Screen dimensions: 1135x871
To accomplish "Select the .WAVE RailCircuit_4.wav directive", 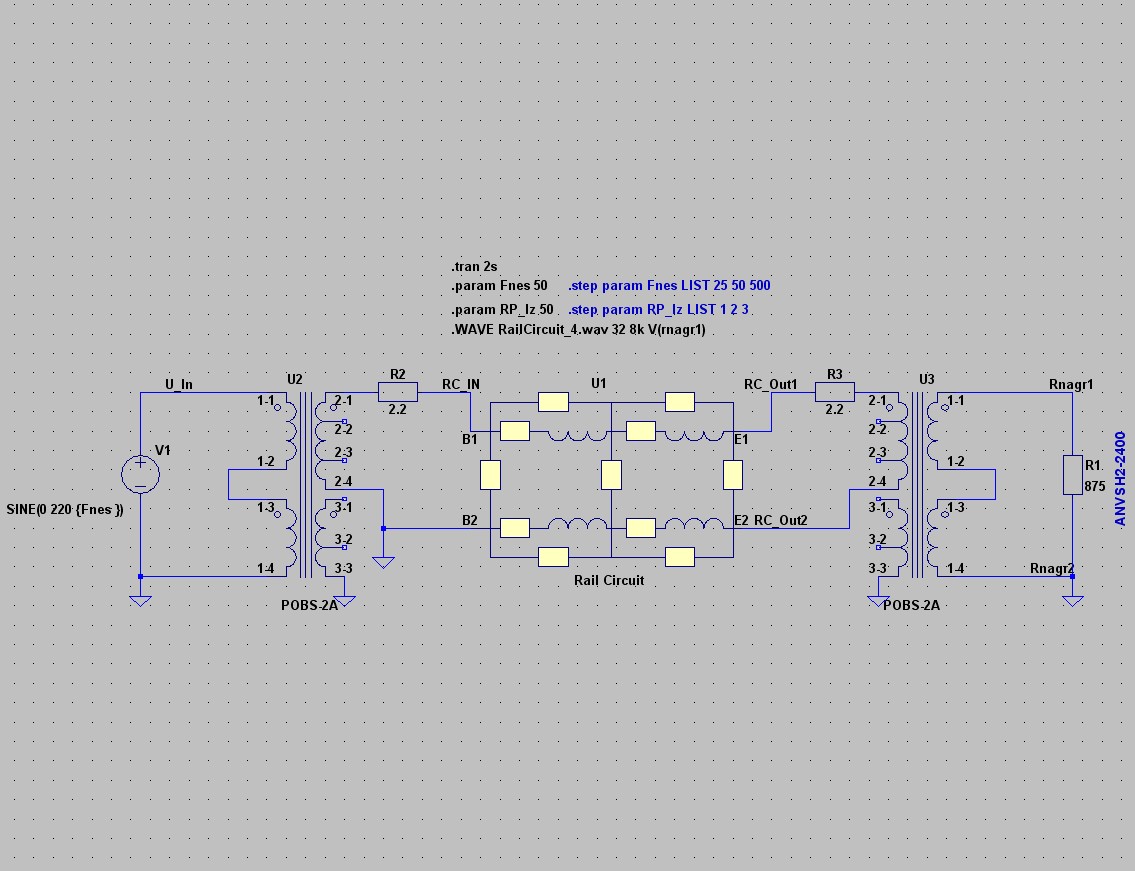I will (585, 330).
